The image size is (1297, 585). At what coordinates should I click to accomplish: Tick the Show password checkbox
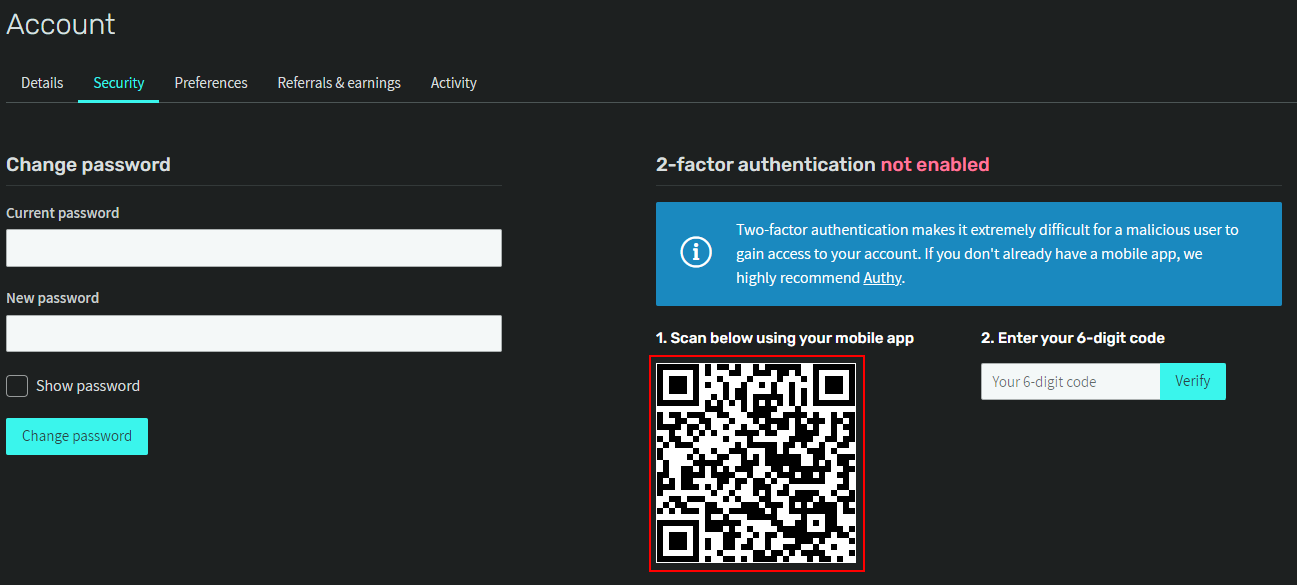(17, 386)
